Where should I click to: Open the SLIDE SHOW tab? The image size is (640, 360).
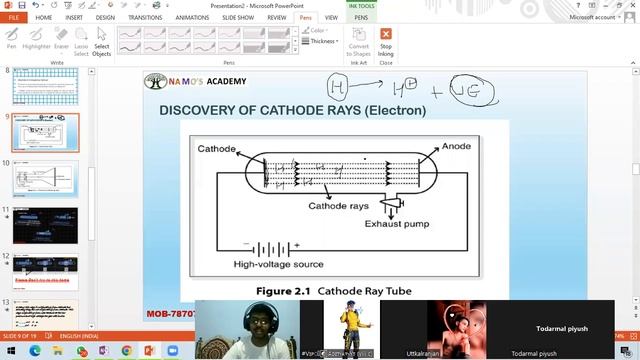click(x=238, y=18)
